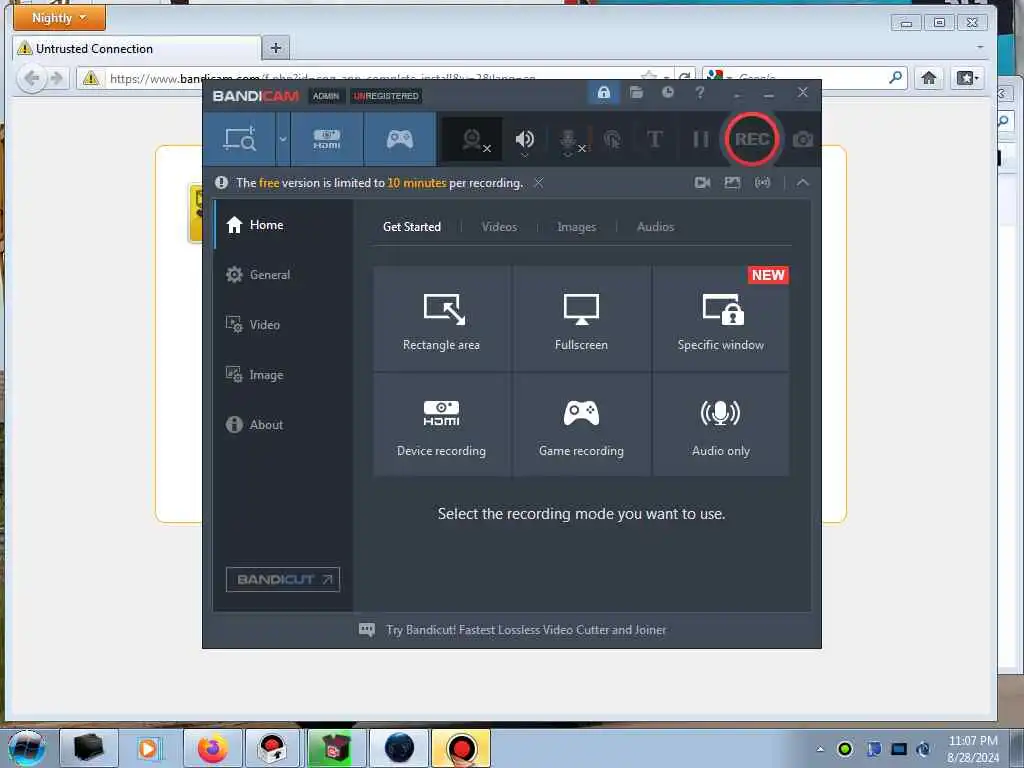The width and height of the screenshot is (1024, 768).
Task: Expand the screen recording mode dropdown arrow
Action: [283, 138]
